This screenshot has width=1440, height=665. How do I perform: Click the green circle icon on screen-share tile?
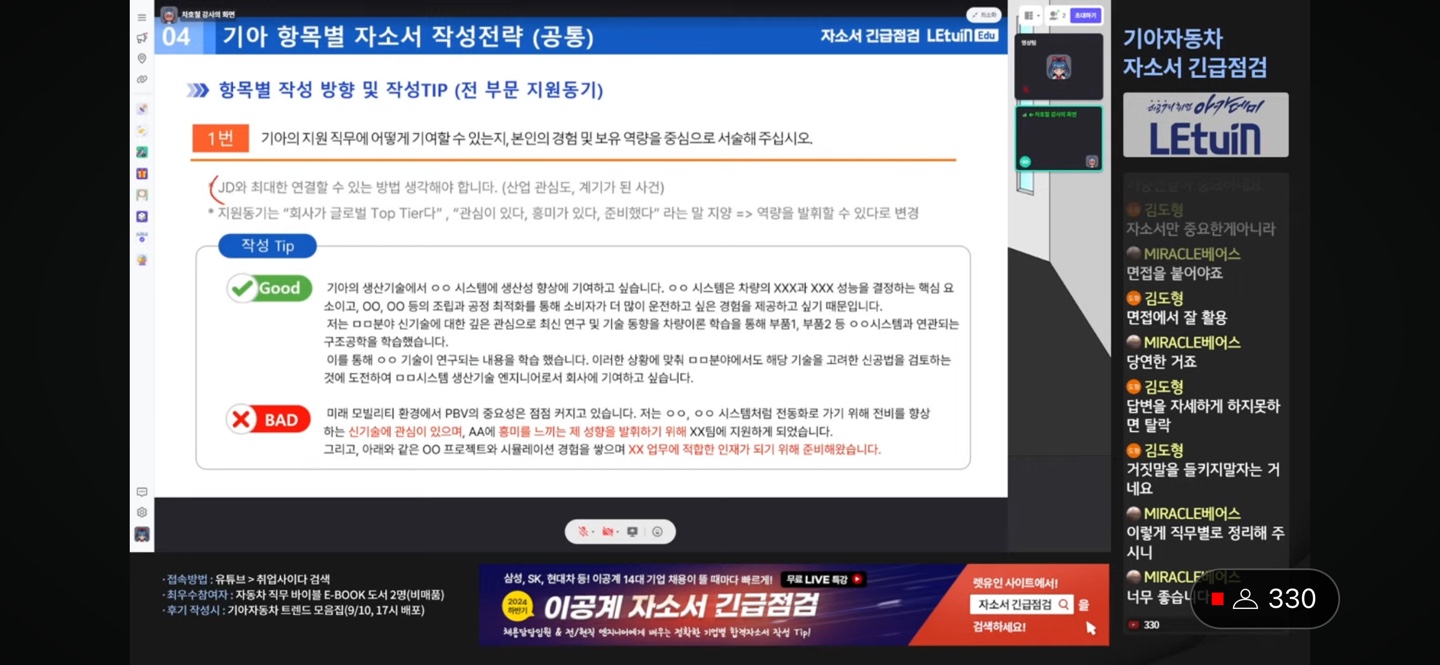tap(1025, 162)
